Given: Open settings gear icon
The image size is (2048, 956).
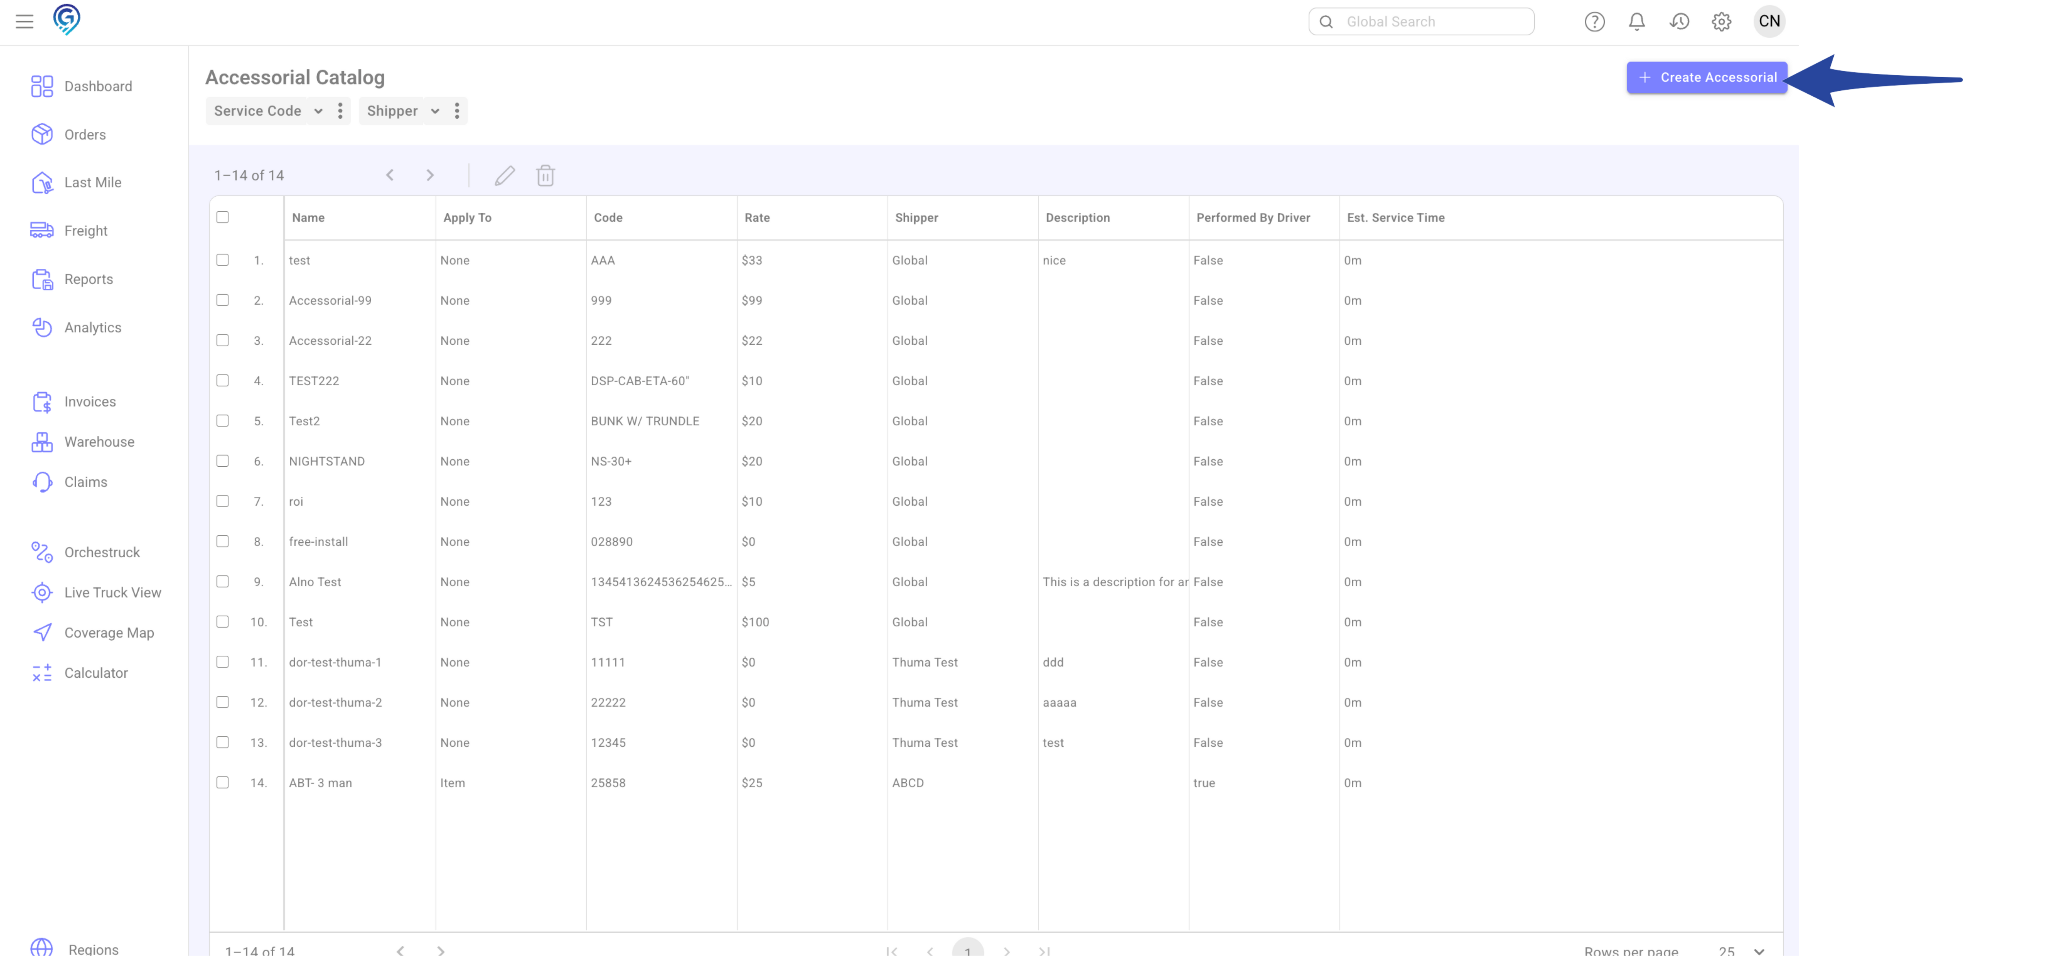Looking at the screenshot, I should coord(1722,22).
